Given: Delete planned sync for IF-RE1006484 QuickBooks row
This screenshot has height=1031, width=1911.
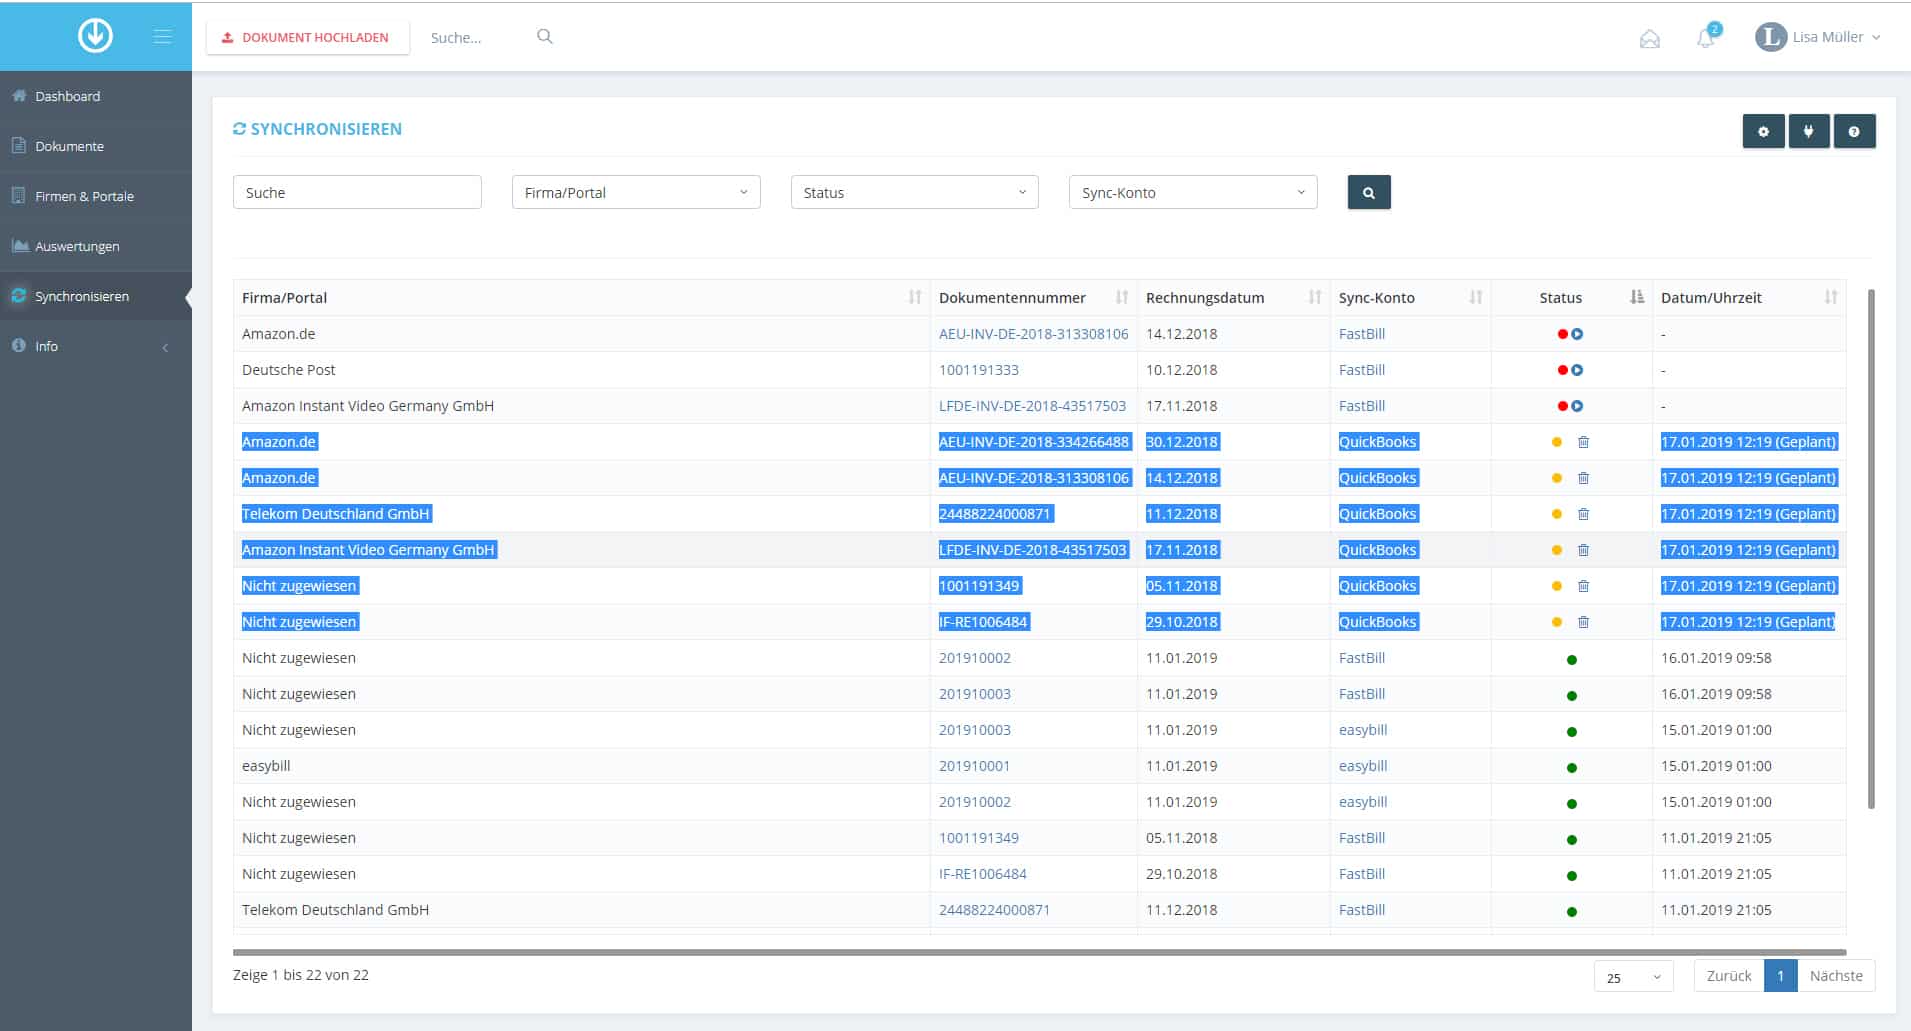Looking at the screenshot, I should coord(1583,622).
